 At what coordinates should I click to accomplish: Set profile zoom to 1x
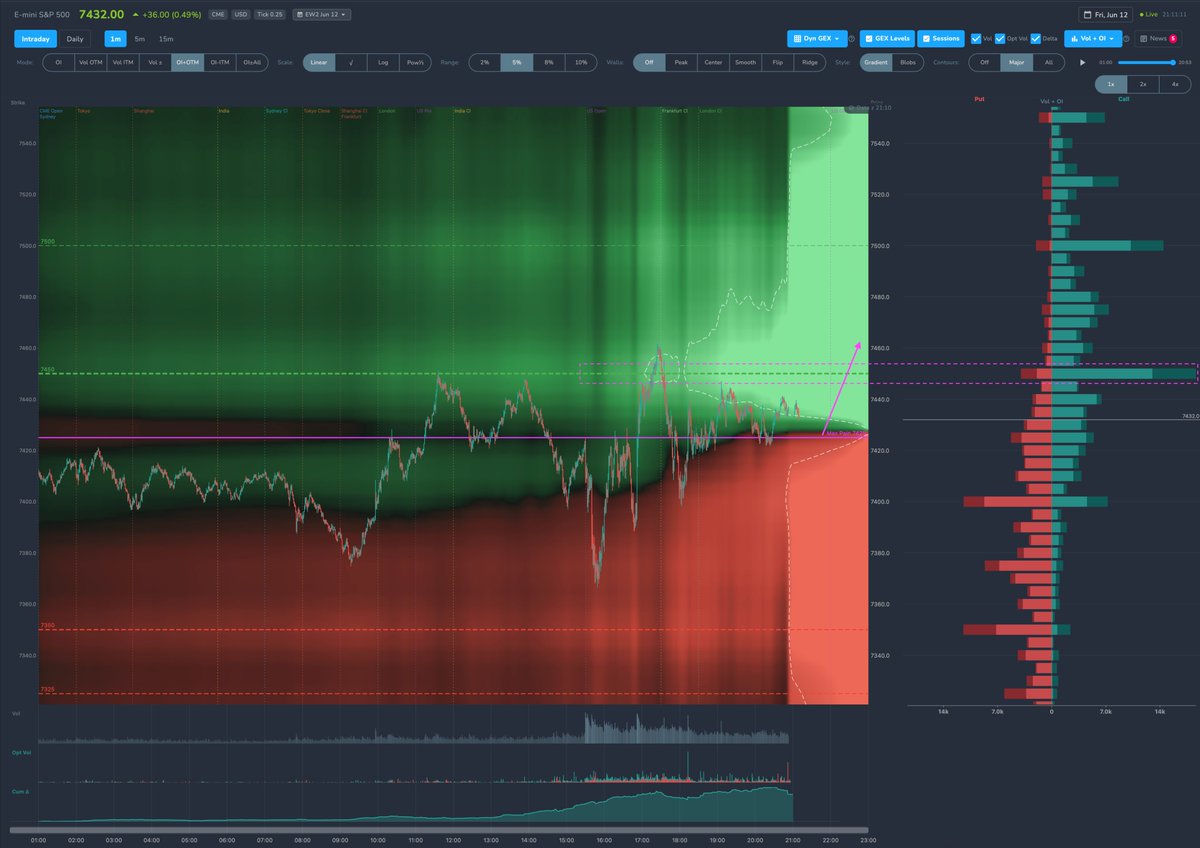1110,85
